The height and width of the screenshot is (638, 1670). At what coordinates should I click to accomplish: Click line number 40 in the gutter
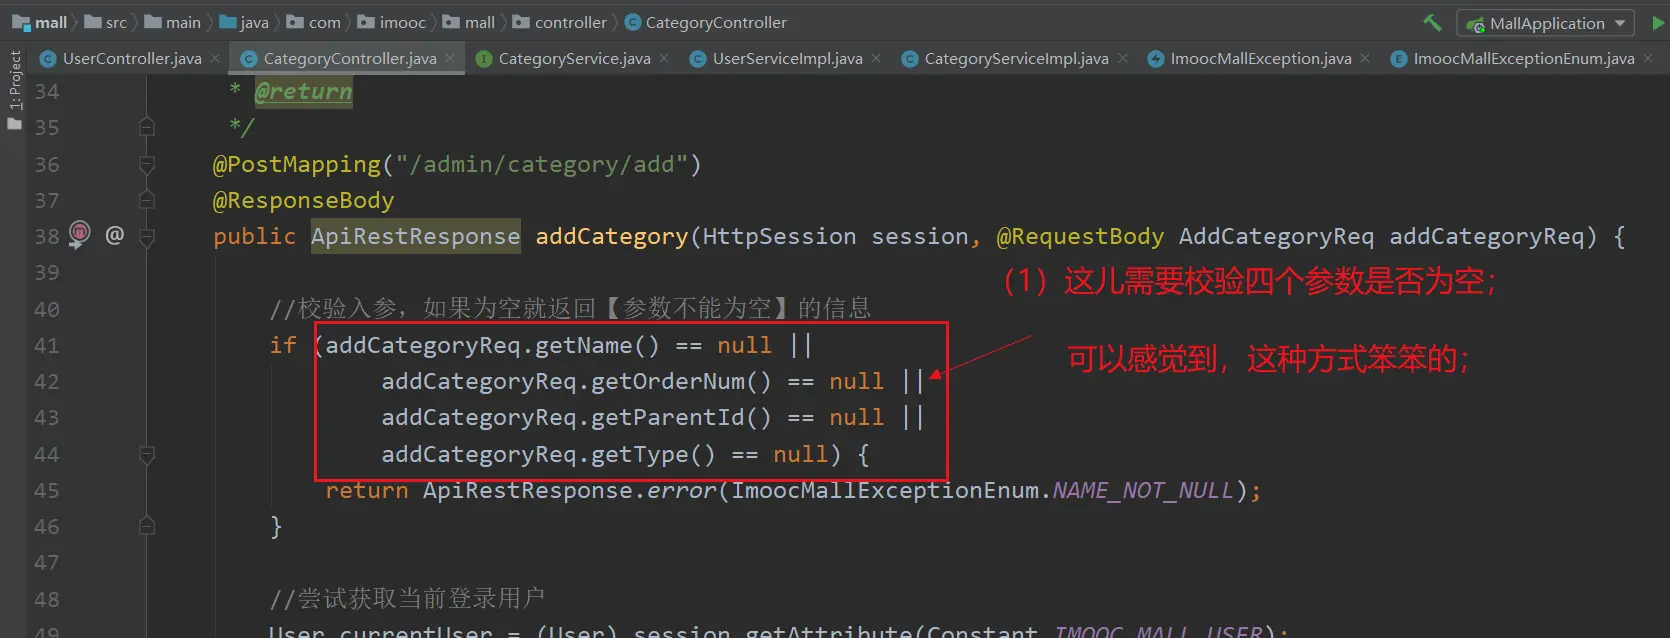47,310
